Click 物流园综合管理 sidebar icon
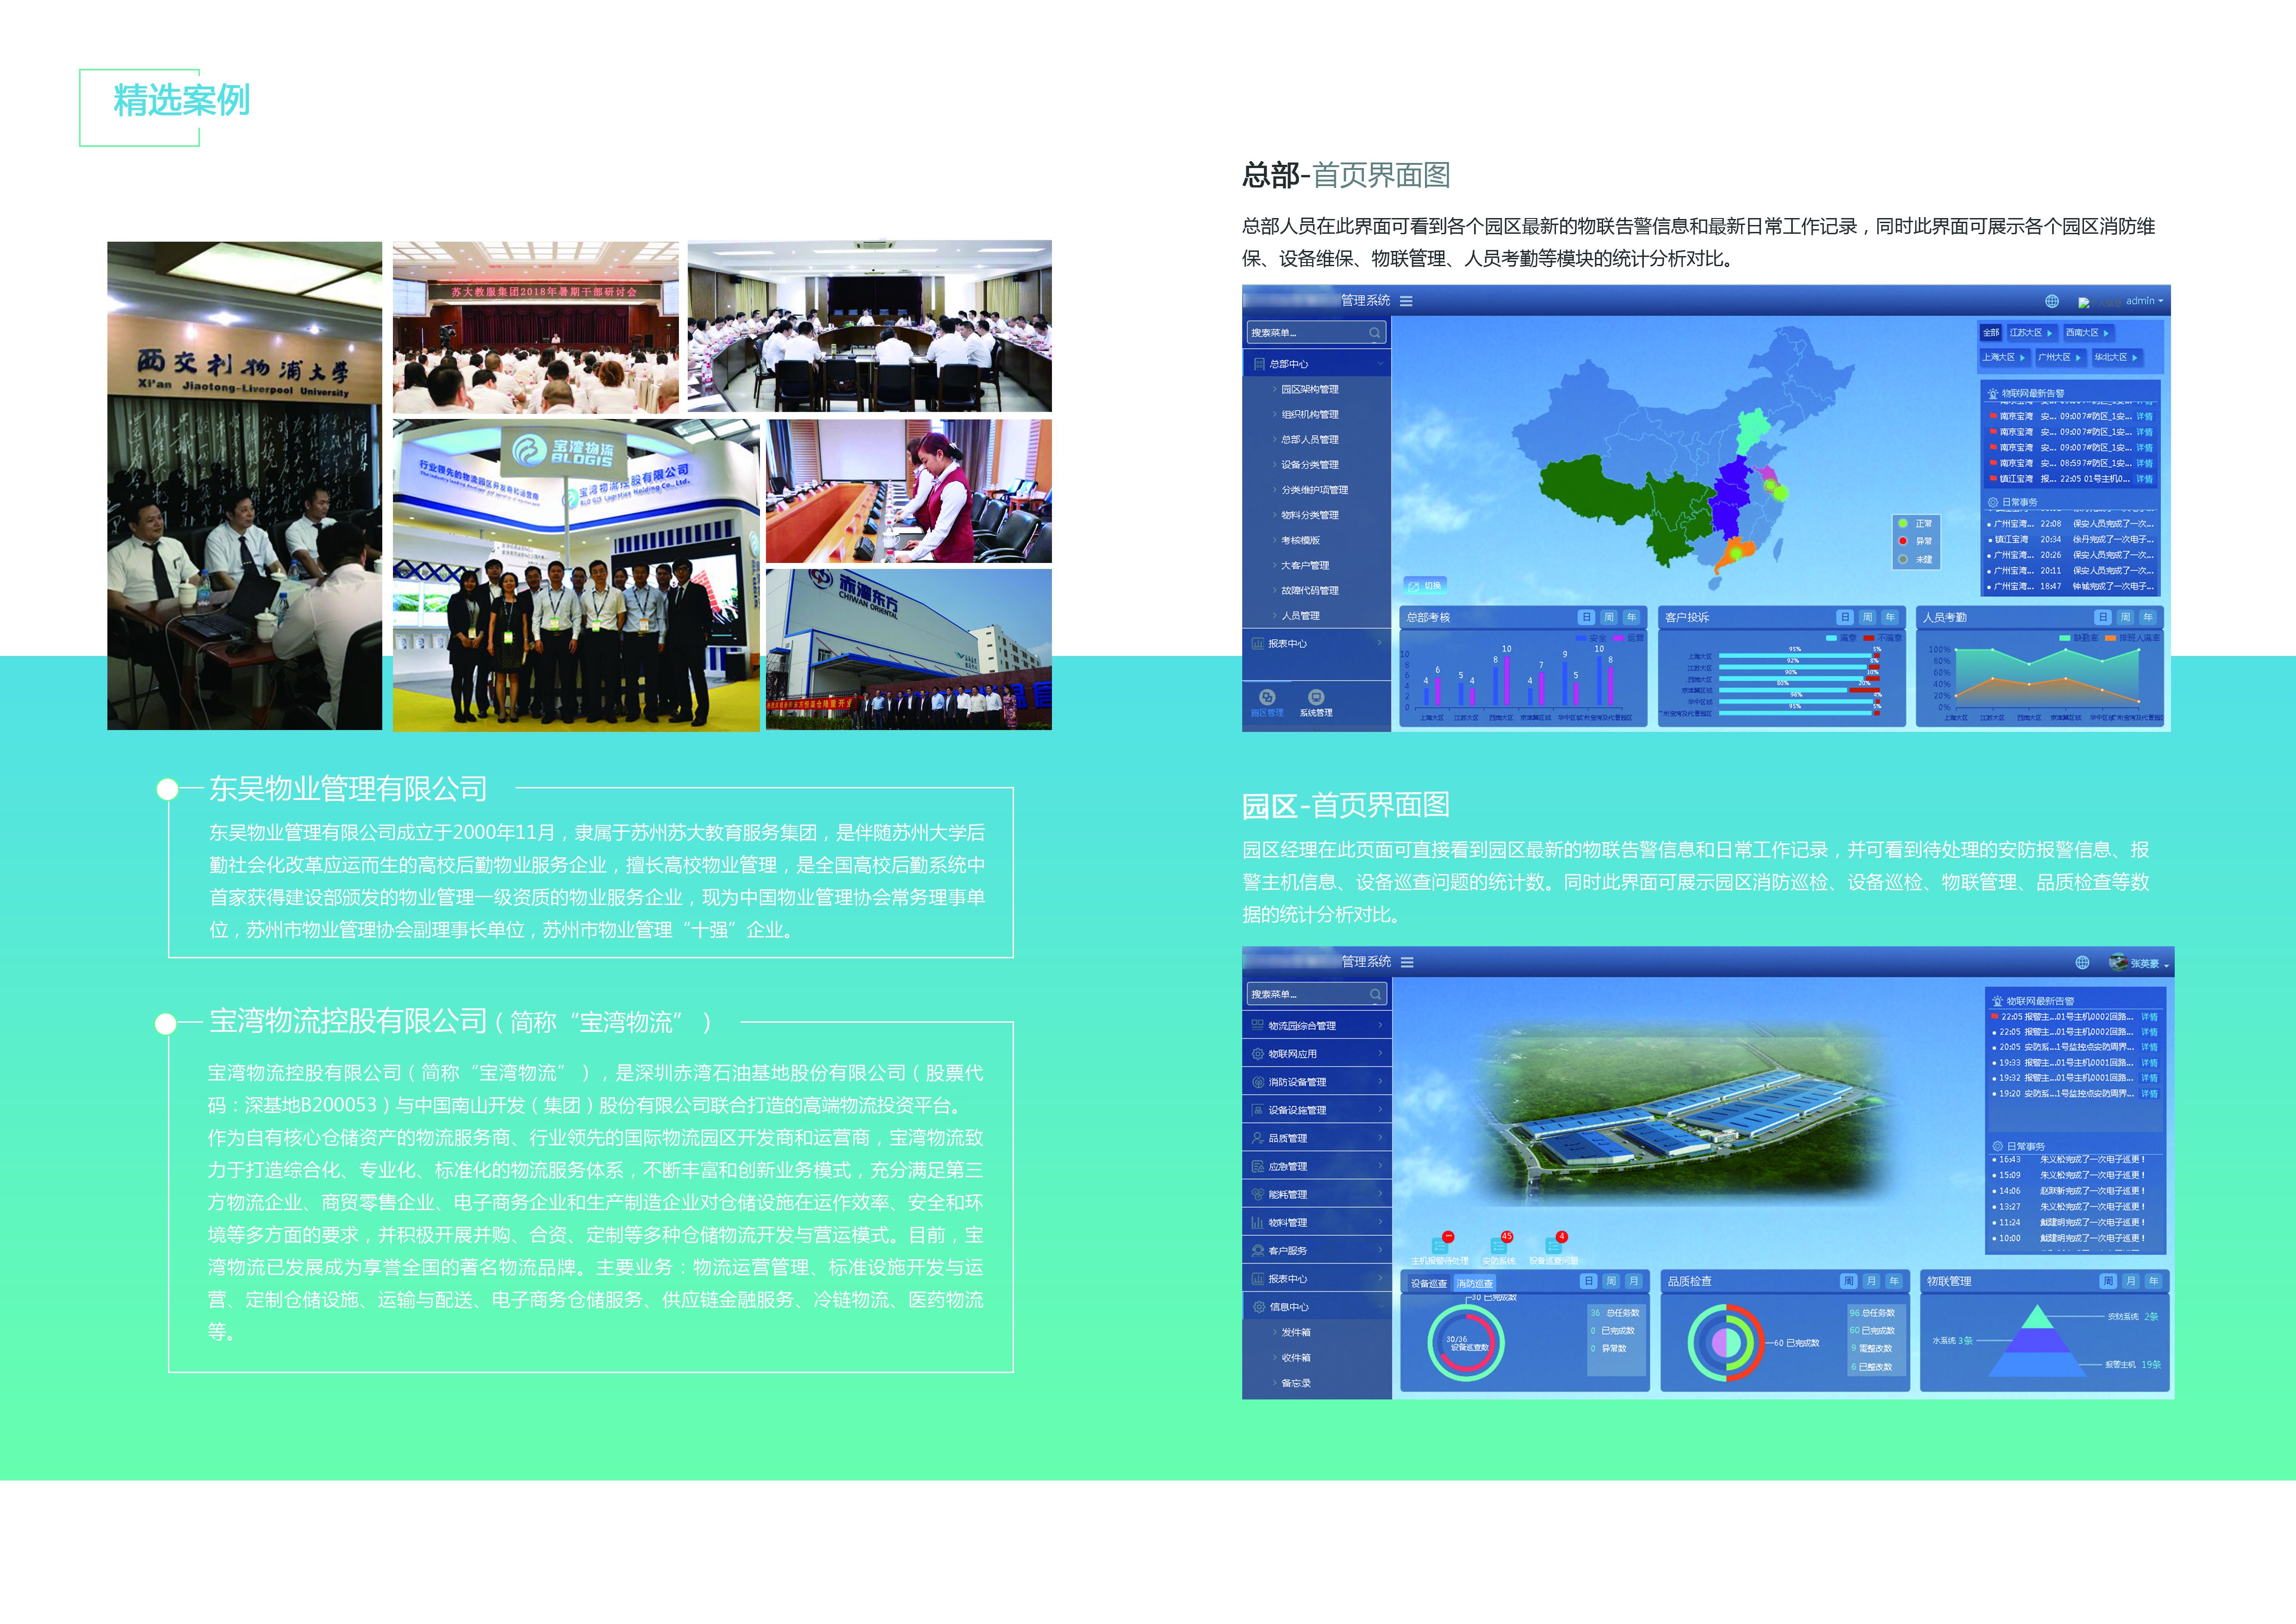This screenshot has height=1624, width=2296. 1258,1025
